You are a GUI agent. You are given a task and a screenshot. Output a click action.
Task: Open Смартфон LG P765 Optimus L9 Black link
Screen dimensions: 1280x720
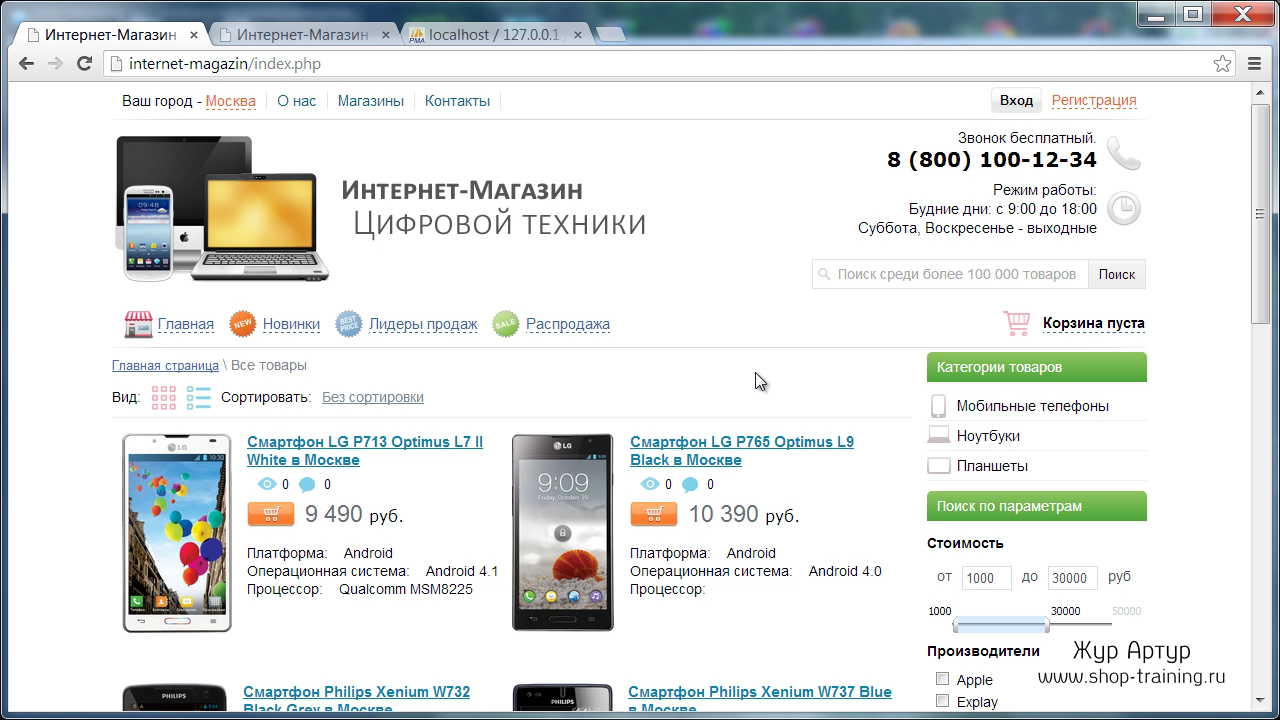[x=742, y=451]
